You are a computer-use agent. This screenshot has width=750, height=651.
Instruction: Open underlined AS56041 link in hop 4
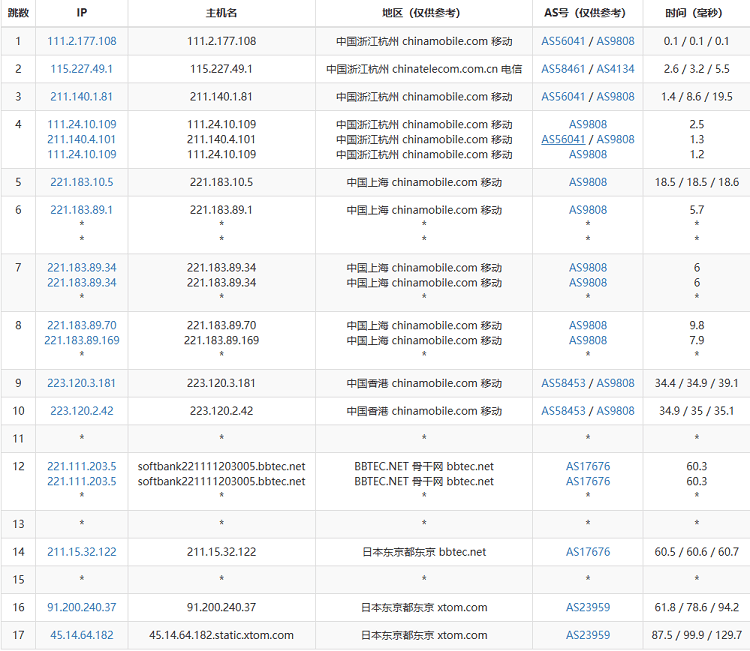[x=563, y=139]
